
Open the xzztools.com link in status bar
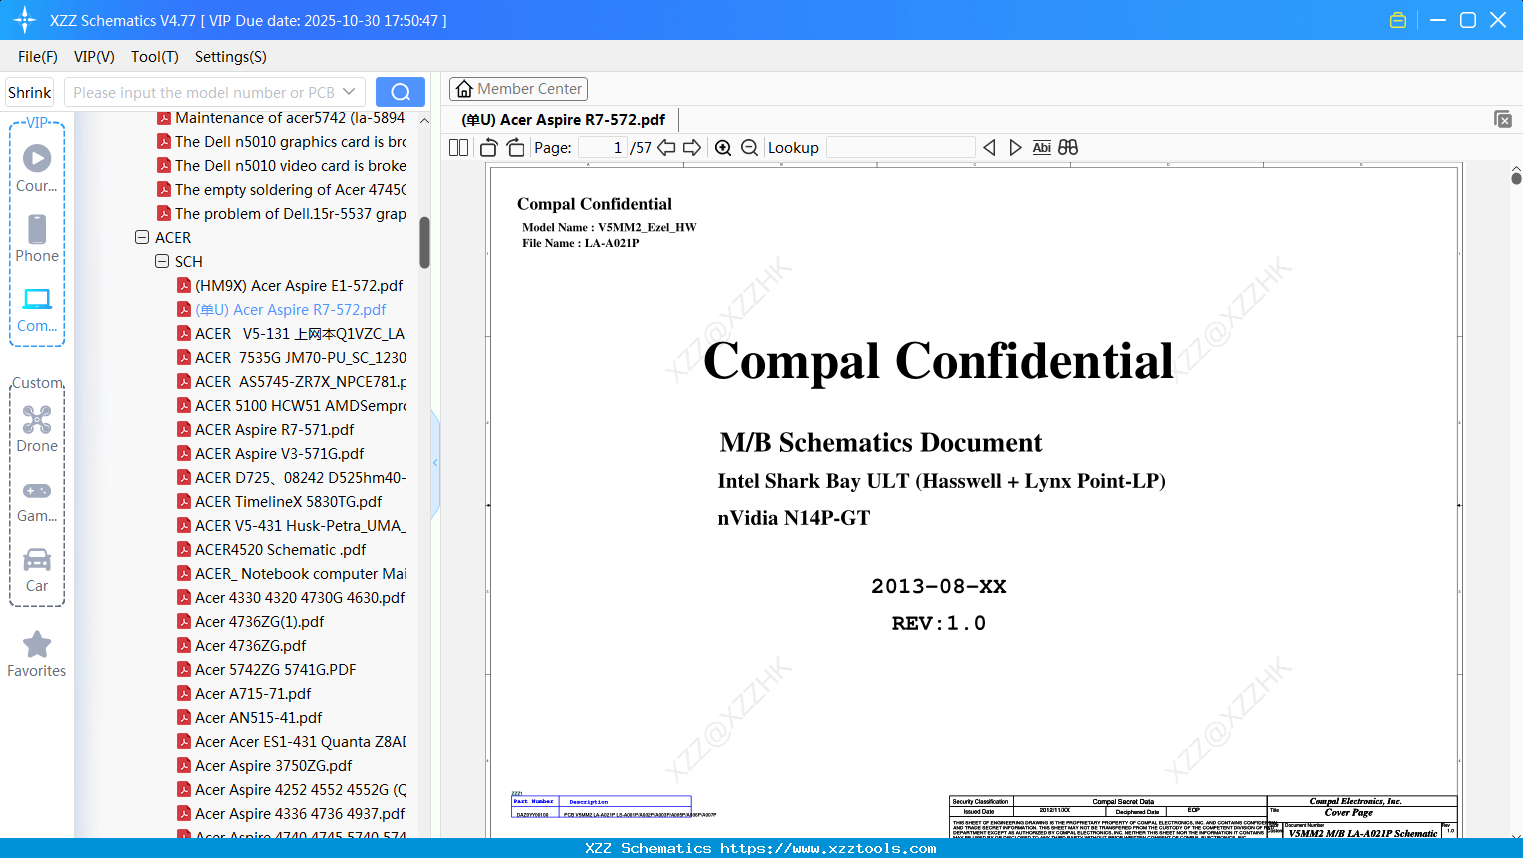[828, 848]
